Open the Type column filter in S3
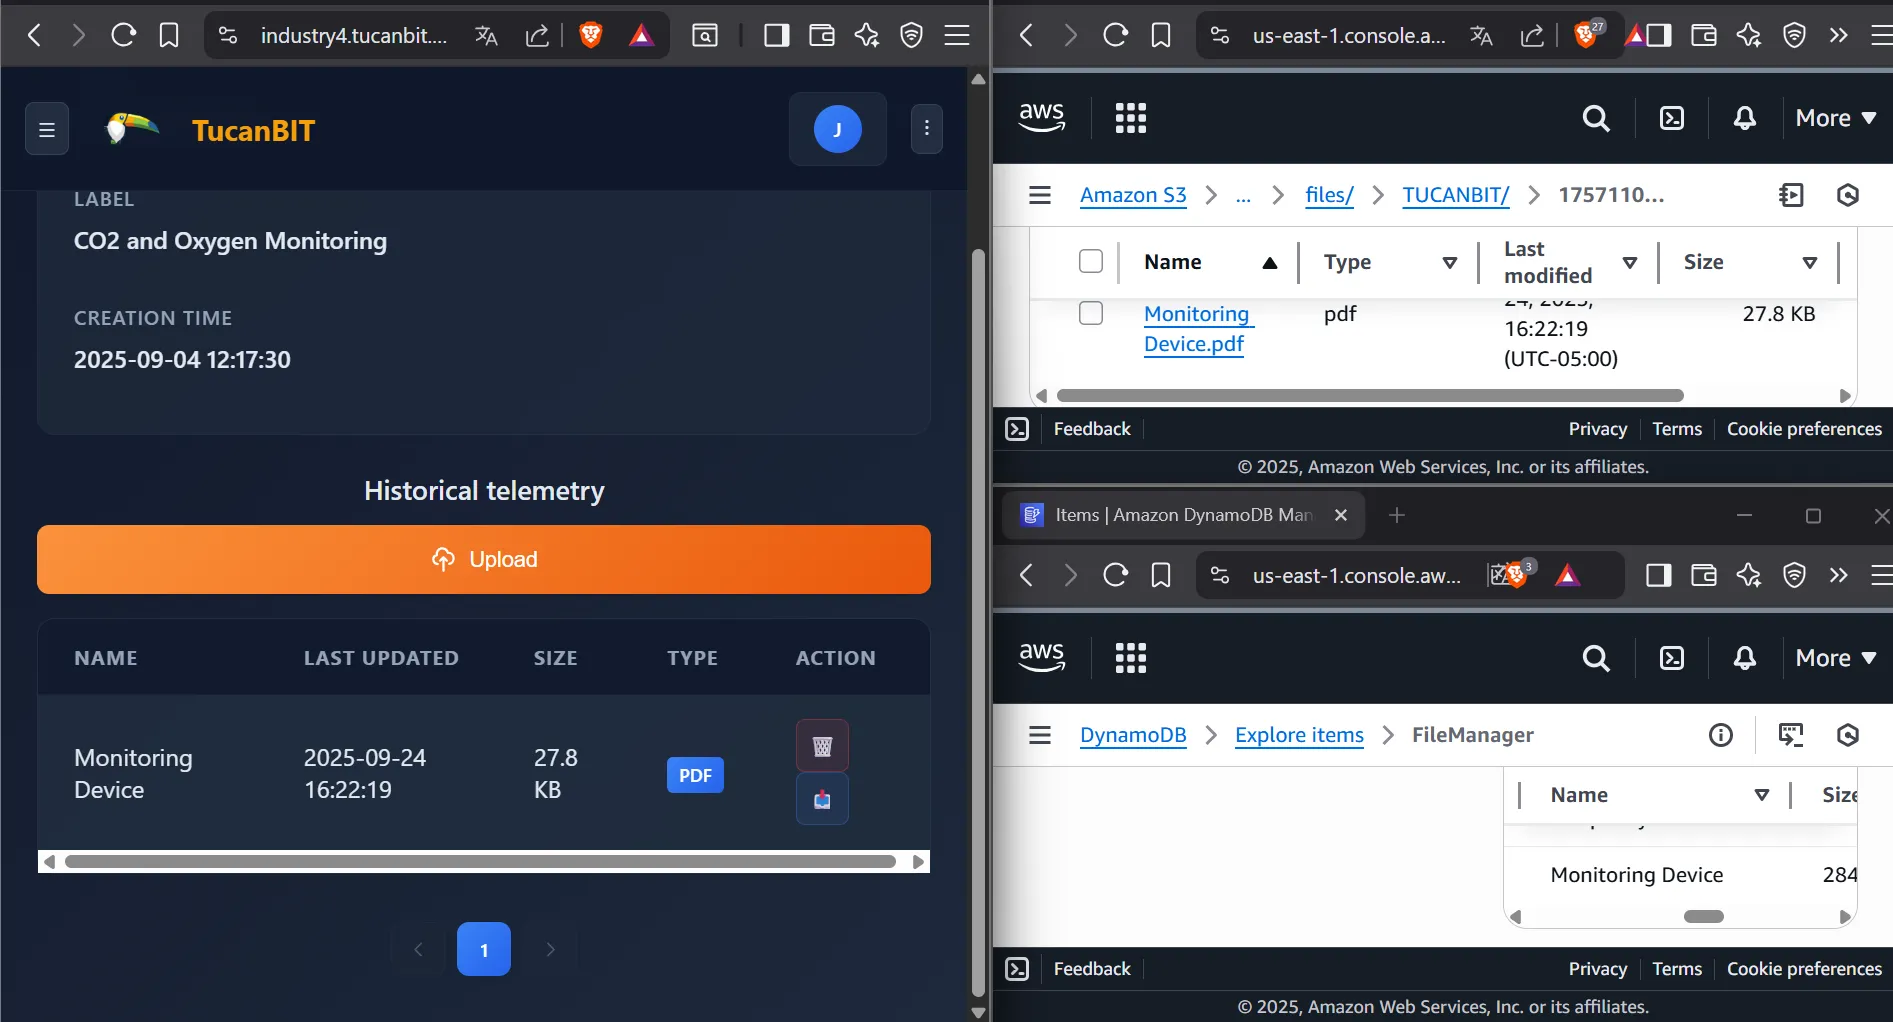Image resolution: width=1893 pixels, height=1022 pixels. (1450, 262)
